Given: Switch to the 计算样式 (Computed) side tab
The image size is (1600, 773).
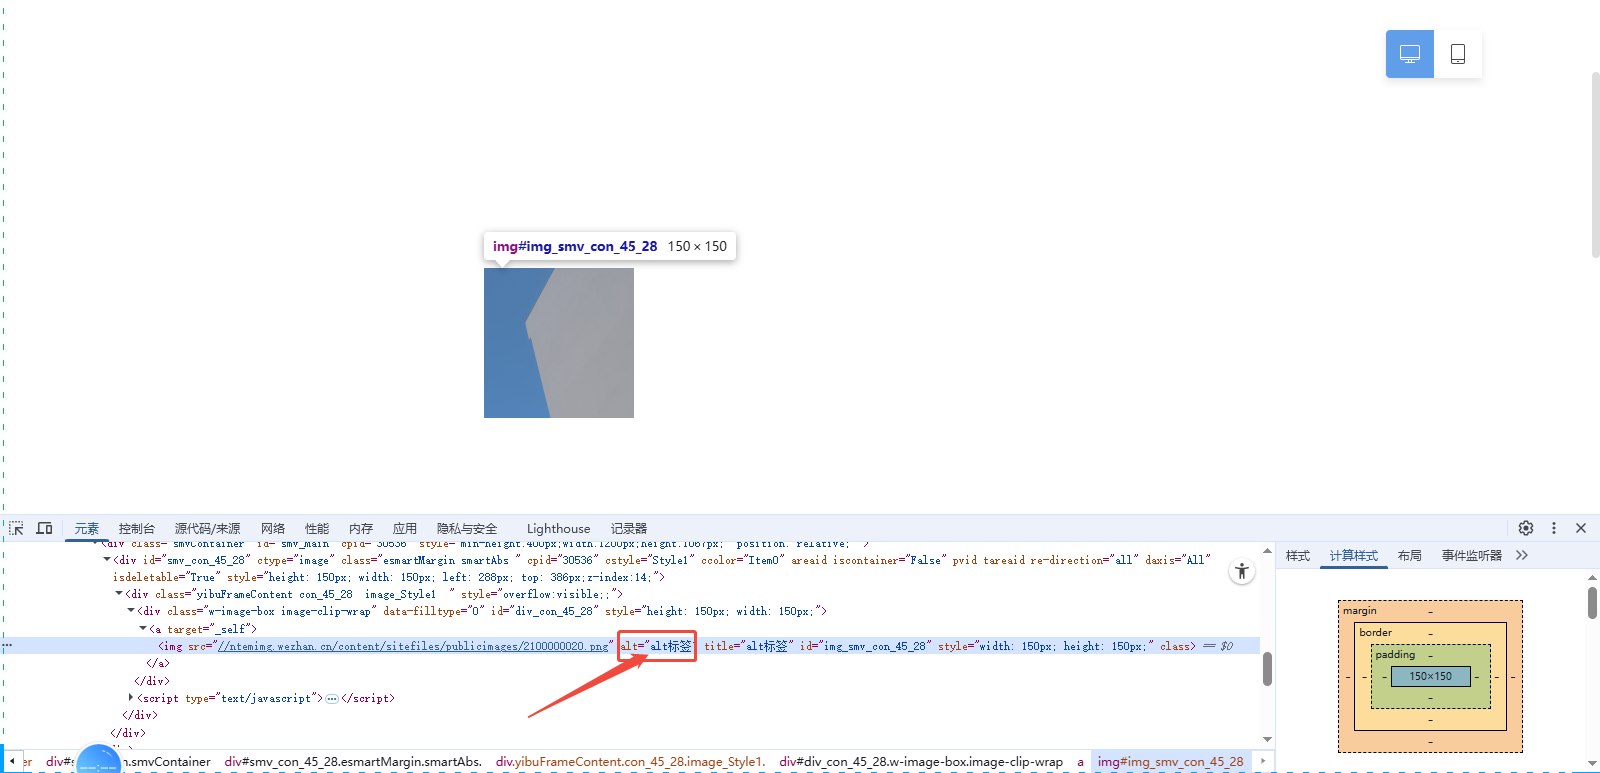Looking at the screenshot, I should click(1353, 556).
